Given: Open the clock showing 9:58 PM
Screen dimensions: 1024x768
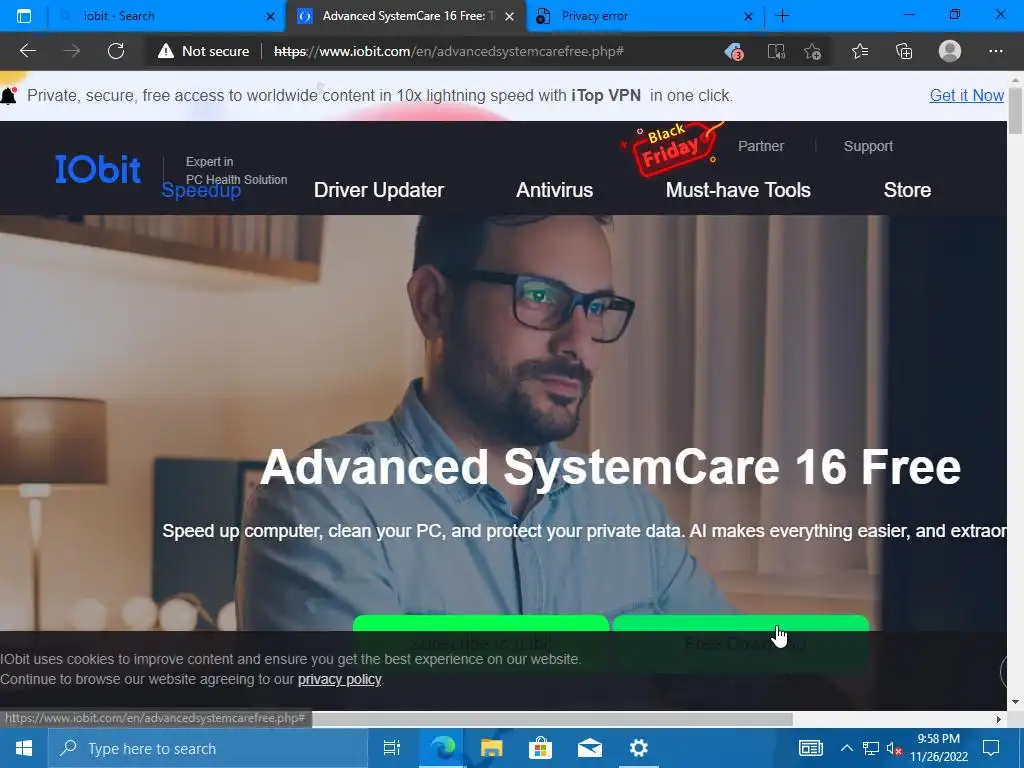Looking at the screenshot, I should pos(938,748).
